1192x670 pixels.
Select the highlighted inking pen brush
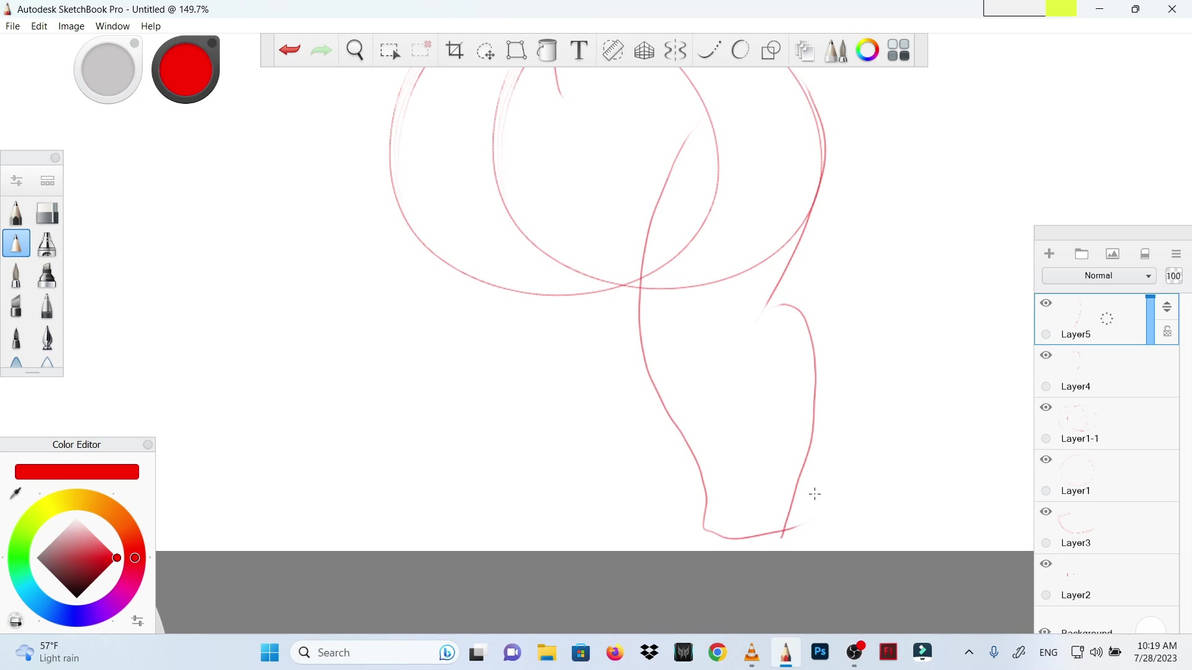click(x=16, y=243)
